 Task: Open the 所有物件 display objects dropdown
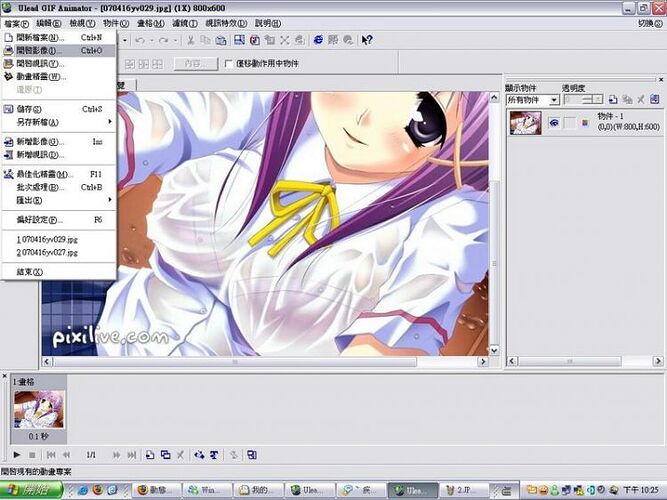click(554, 100)
